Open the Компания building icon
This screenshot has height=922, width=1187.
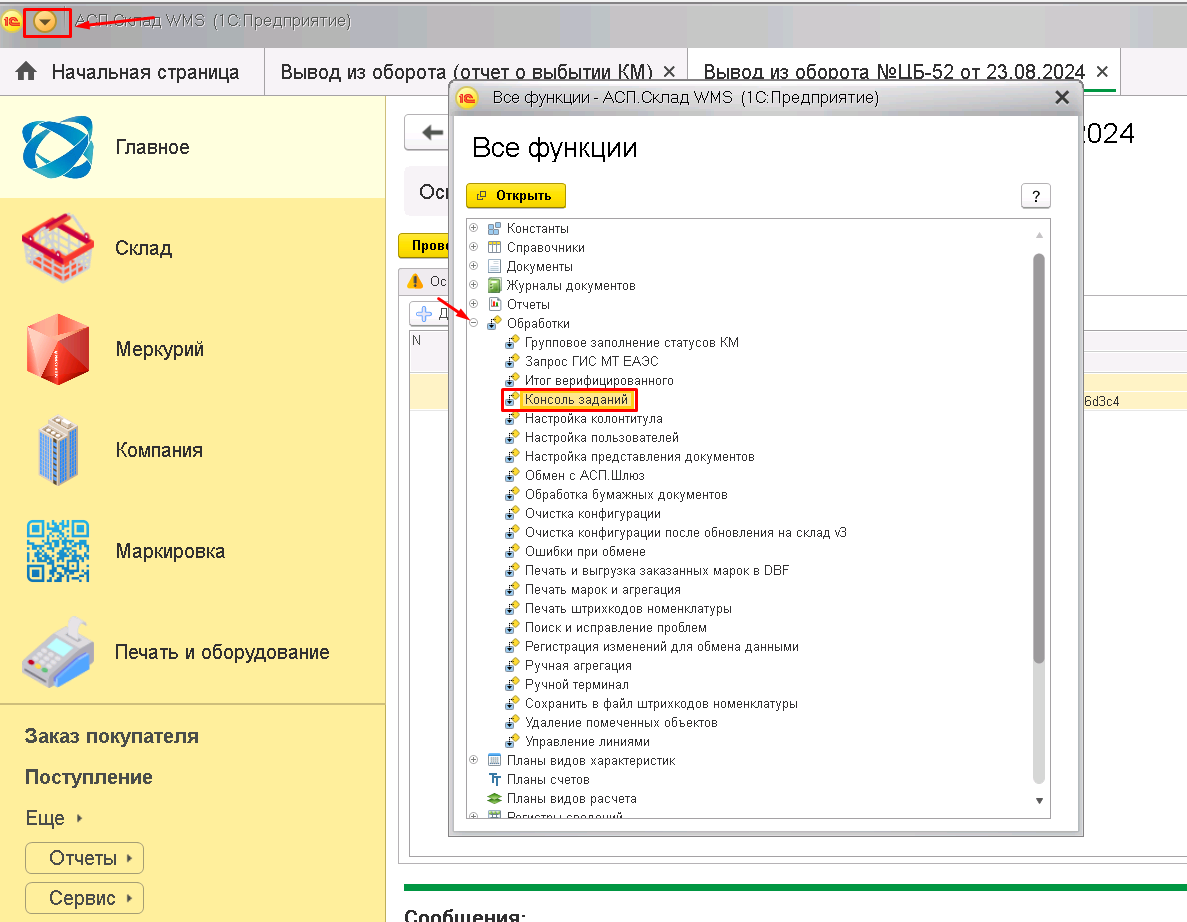(x=58, y=450)
